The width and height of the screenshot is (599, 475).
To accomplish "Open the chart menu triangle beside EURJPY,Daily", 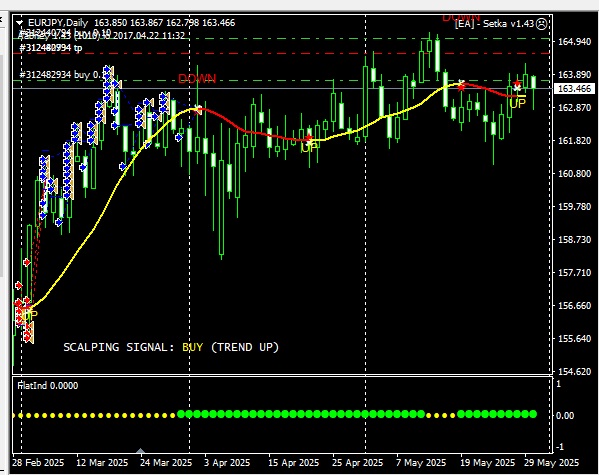I will tap(19, 23).
